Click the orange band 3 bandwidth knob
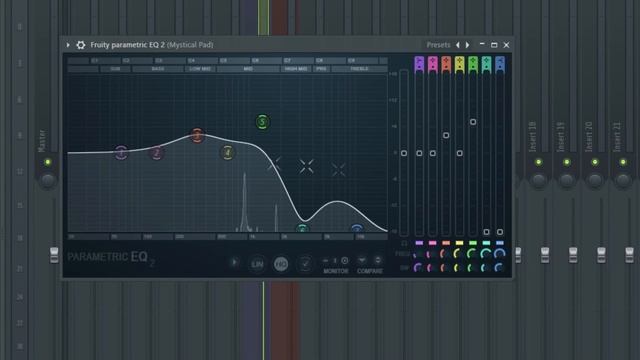640x360 pixels. click(x=445, y=268)
